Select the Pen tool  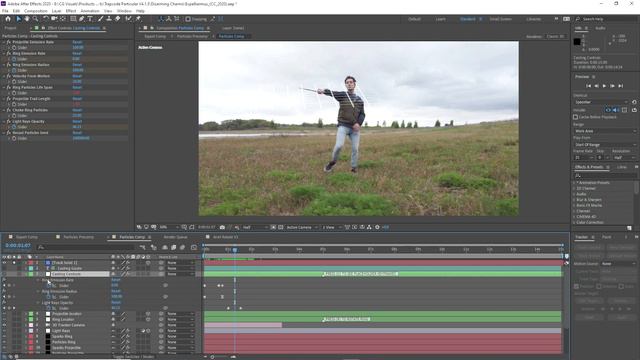click(82, 19)
